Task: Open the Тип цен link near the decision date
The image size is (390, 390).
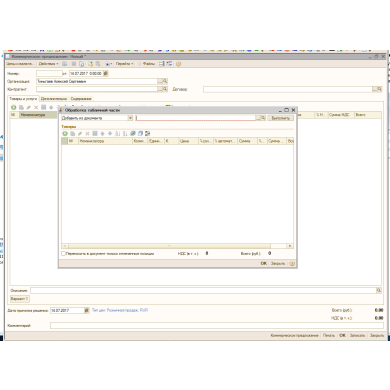Action: [120, 310]
